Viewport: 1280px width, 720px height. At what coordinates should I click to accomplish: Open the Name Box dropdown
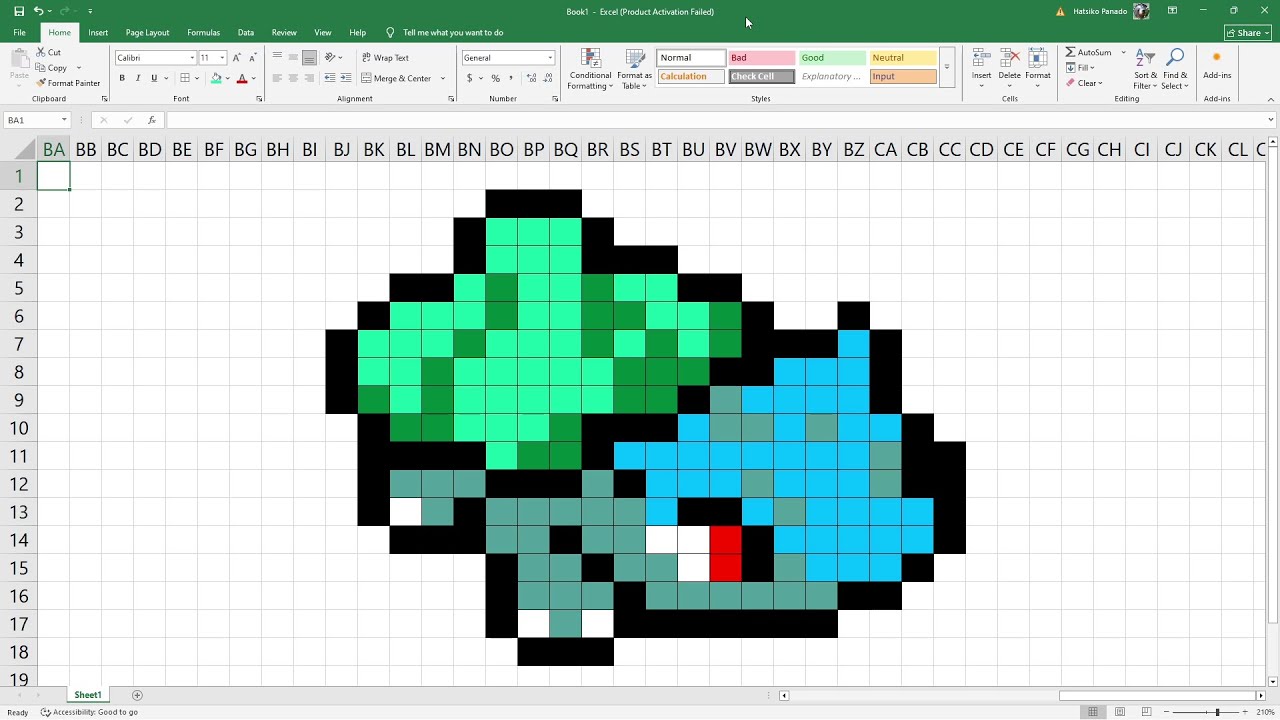coord(64,120)
